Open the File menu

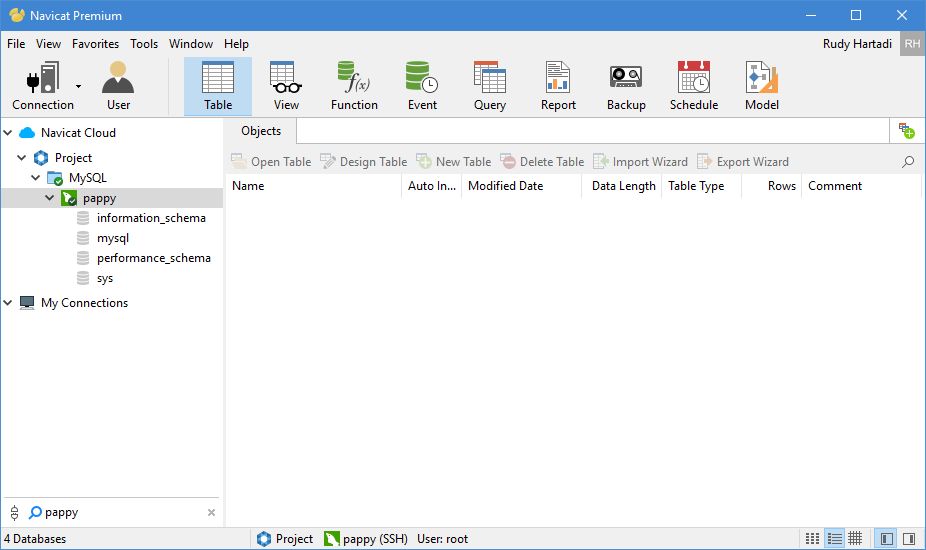tap(16, 44)
